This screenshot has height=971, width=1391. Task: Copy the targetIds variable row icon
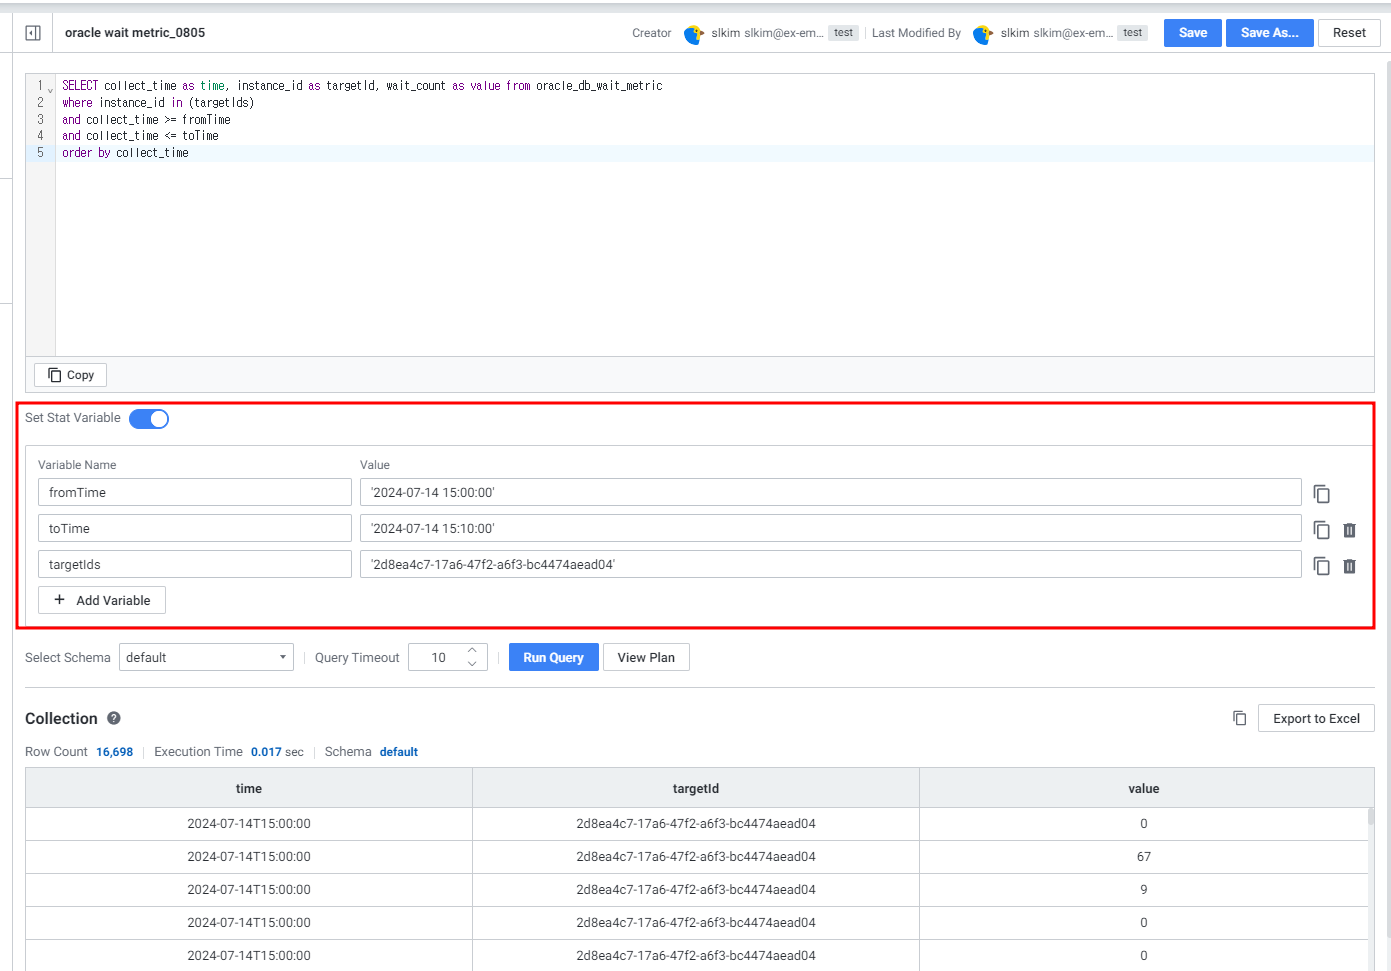pyautogui.click(x=1321, y=566)
